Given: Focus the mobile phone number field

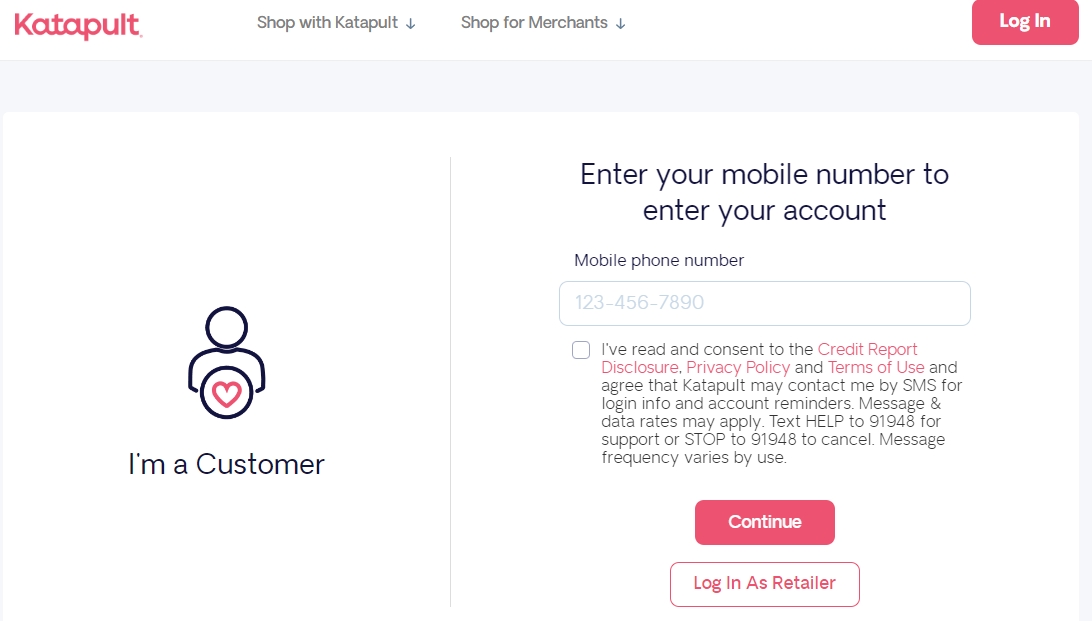Looking at the screenshot, I should [765, 303].
